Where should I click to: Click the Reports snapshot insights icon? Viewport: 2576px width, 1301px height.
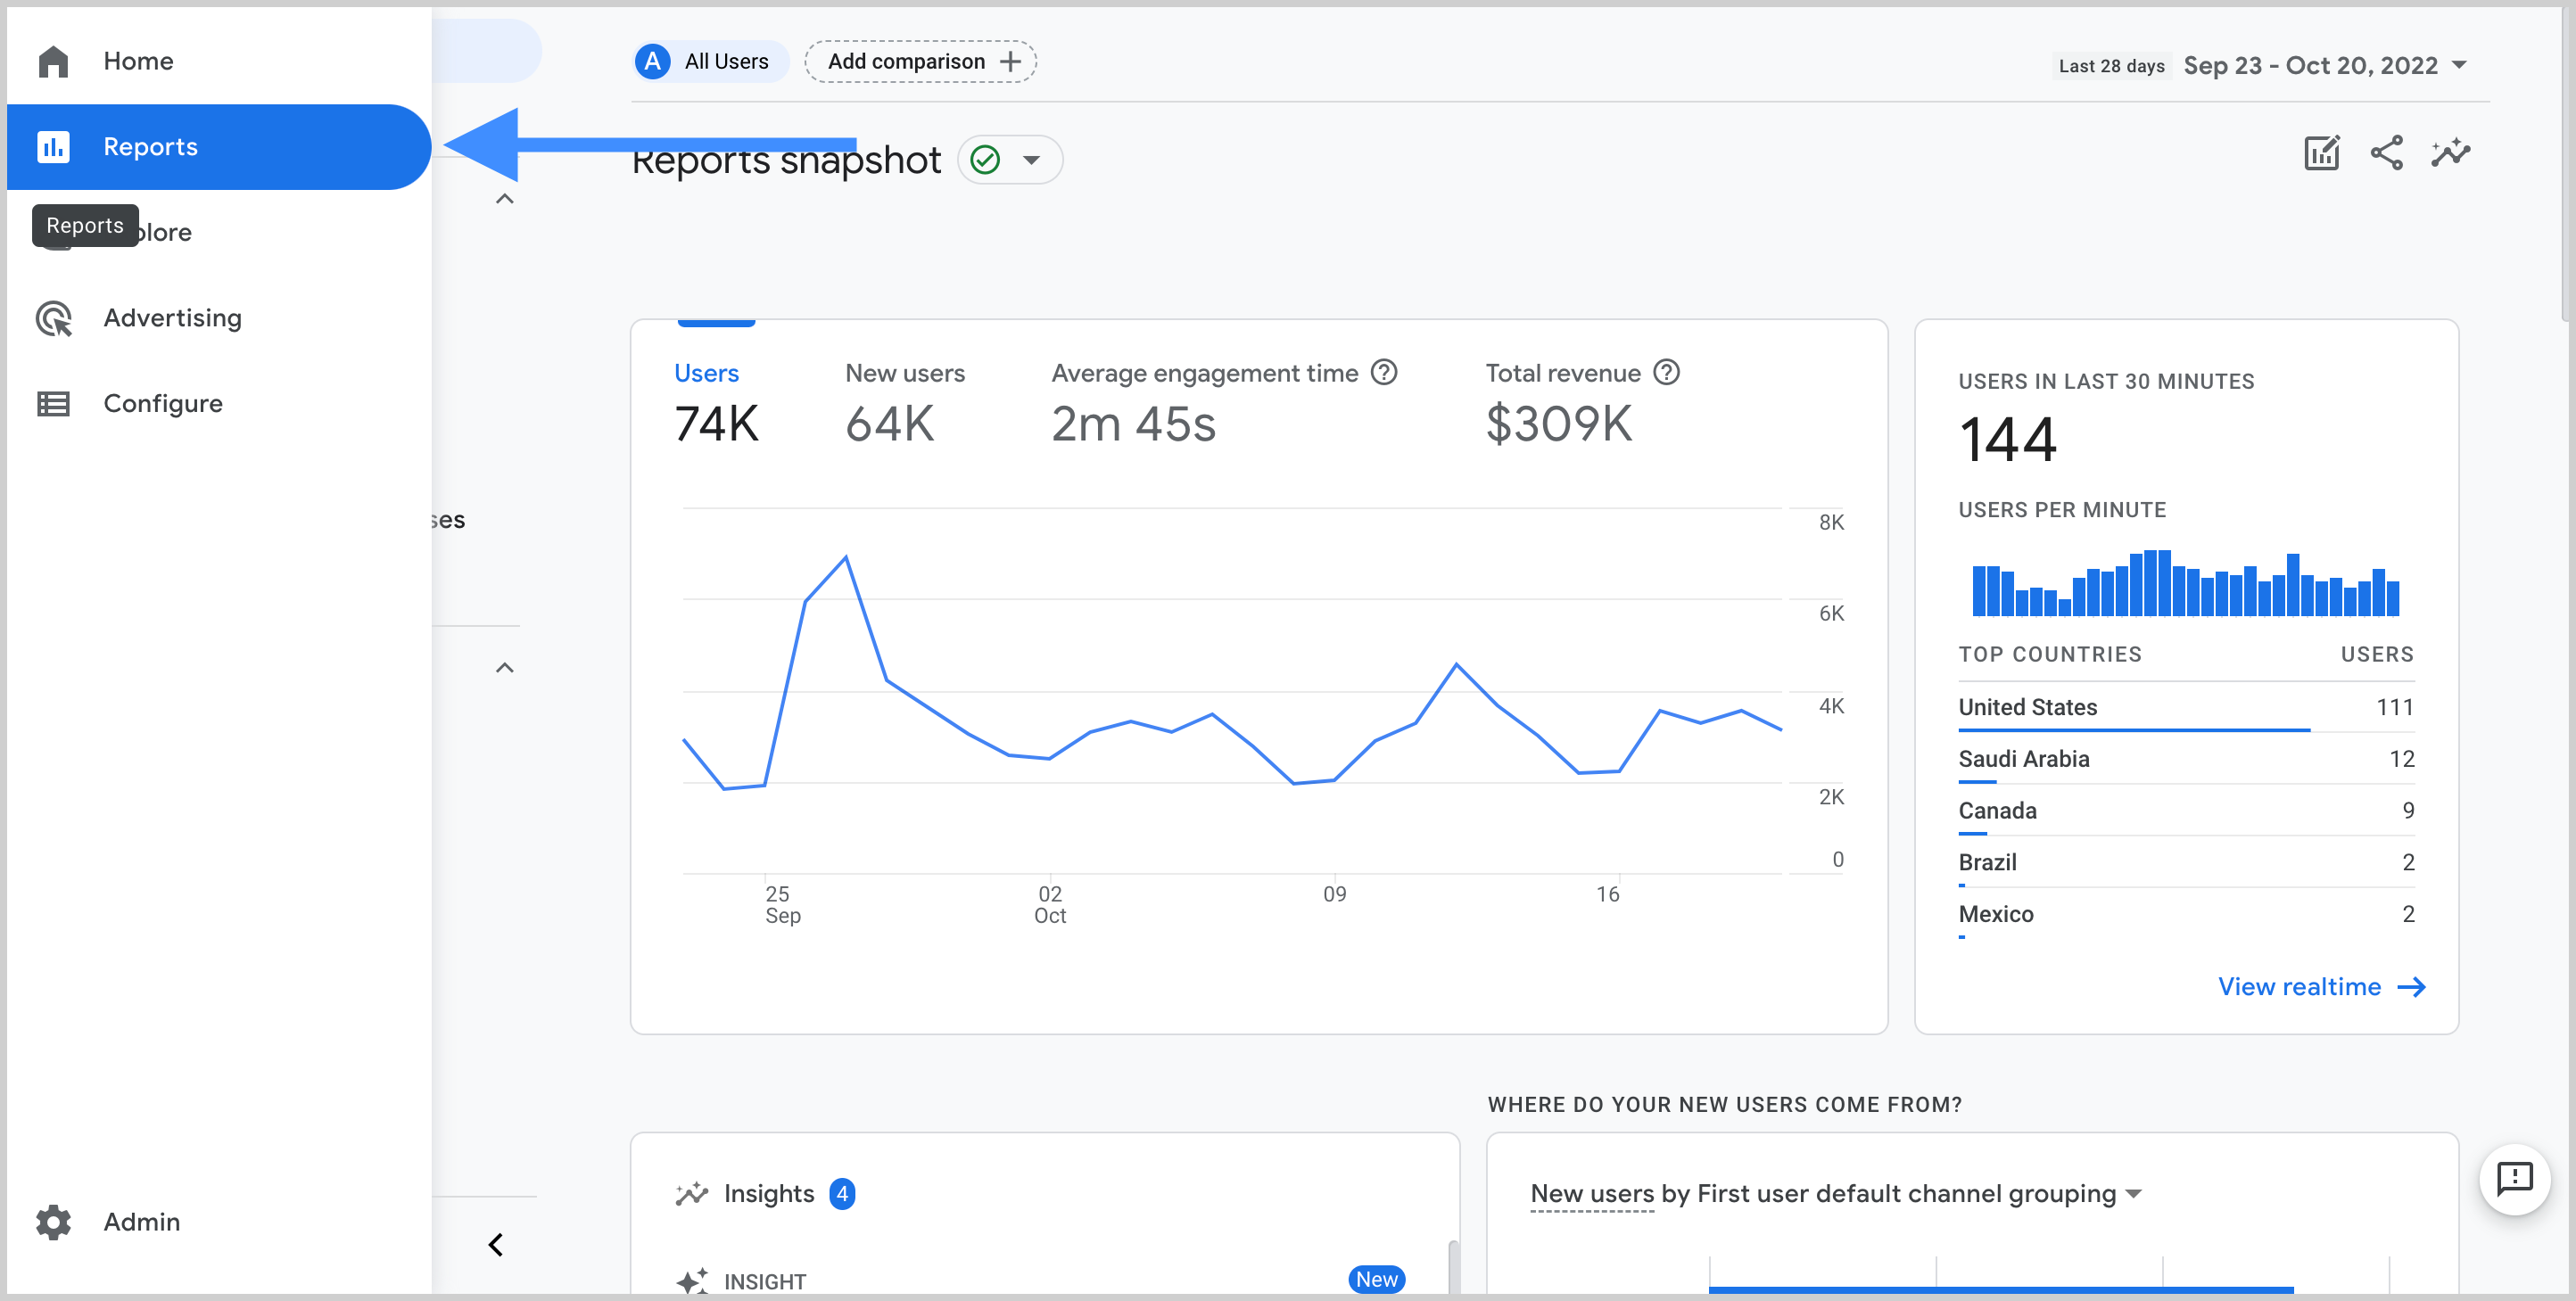2453,154
